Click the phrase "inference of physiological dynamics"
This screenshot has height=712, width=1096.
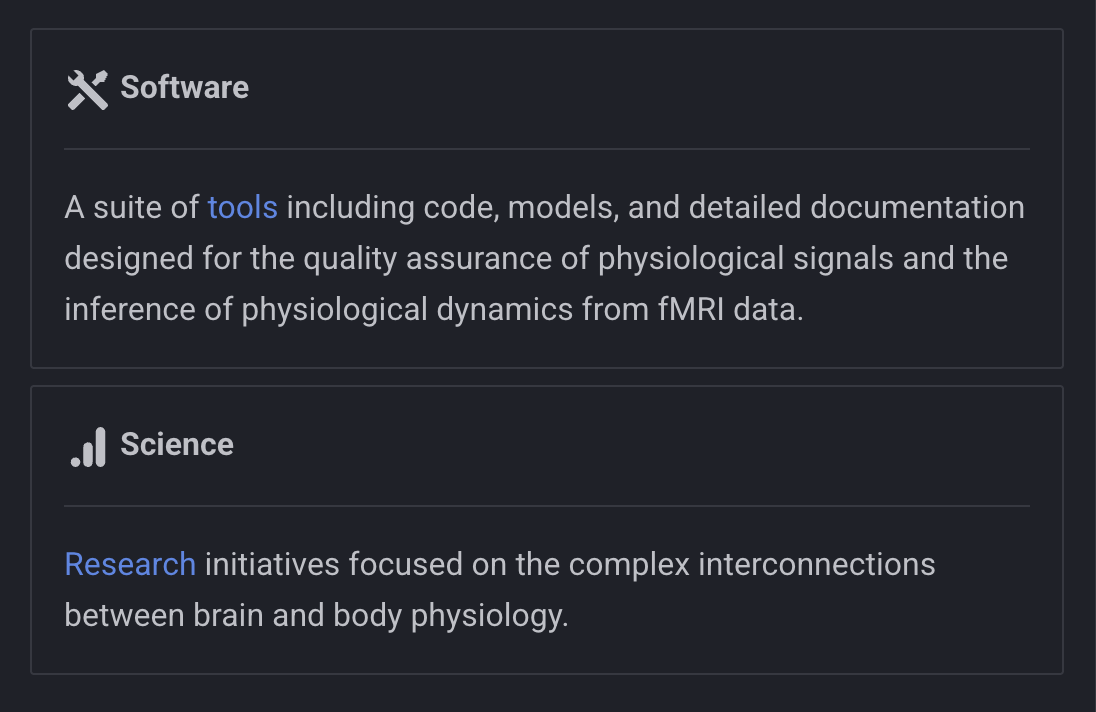pos(318,310)
